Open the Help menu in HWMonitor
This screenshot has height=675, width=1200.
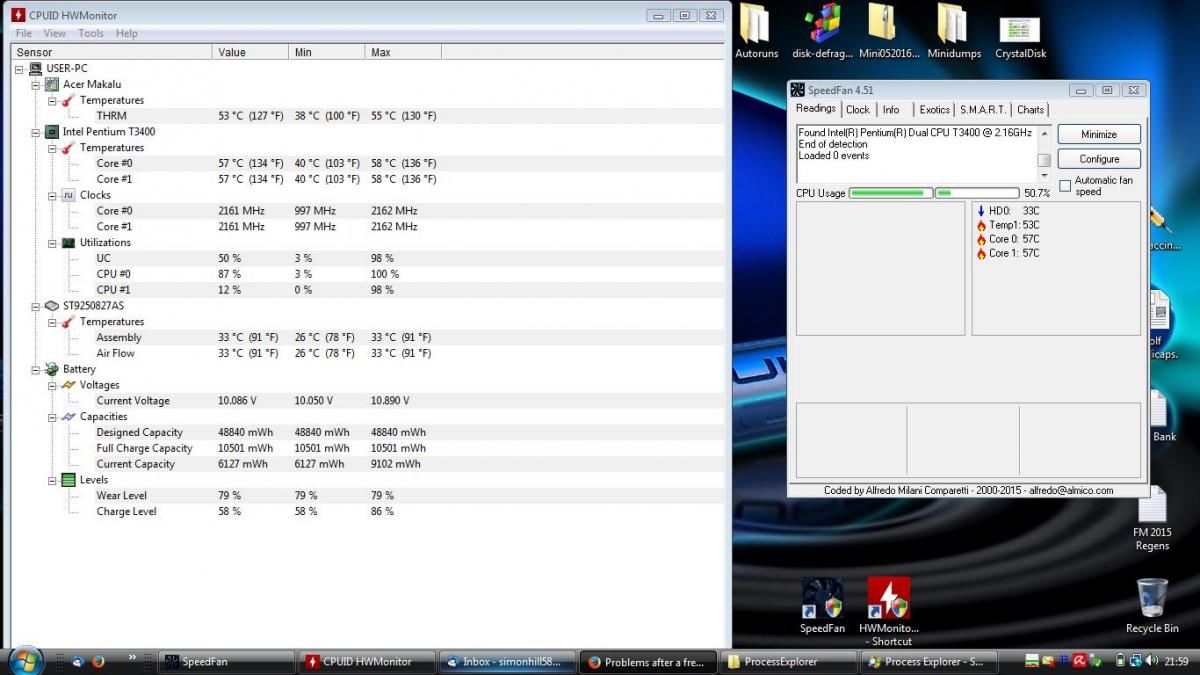pyautogui.click(x=127, y=33)
